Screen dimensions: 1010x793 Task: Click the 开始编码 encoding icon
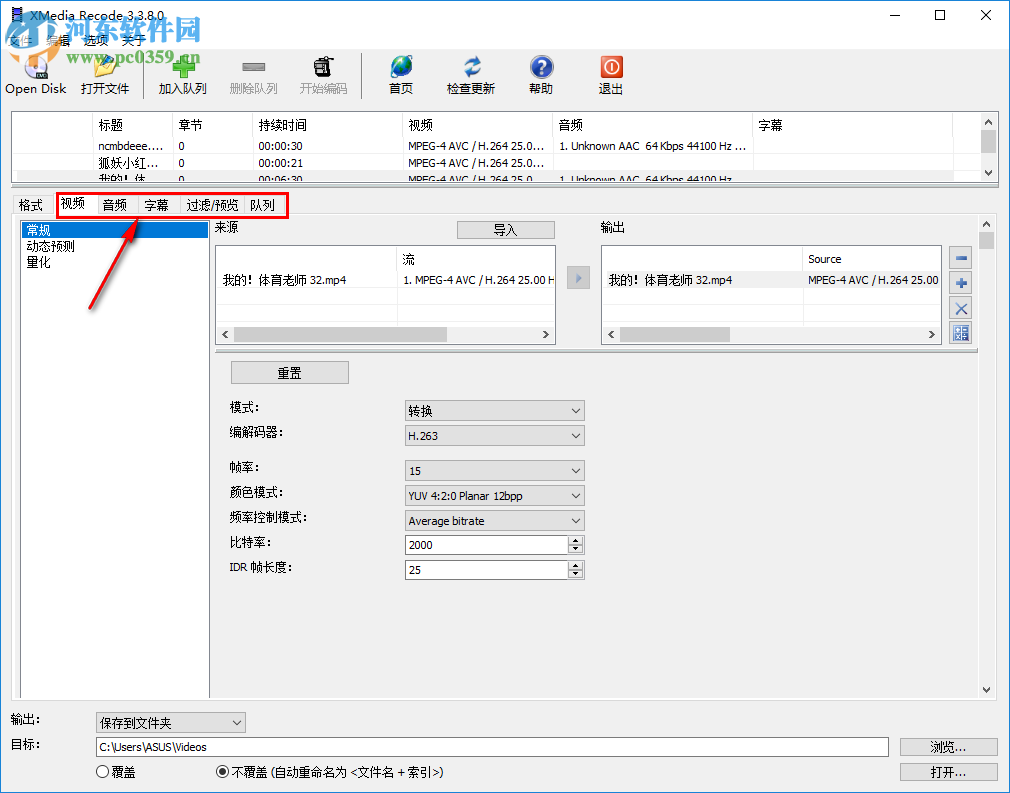(x=322, y=70)
